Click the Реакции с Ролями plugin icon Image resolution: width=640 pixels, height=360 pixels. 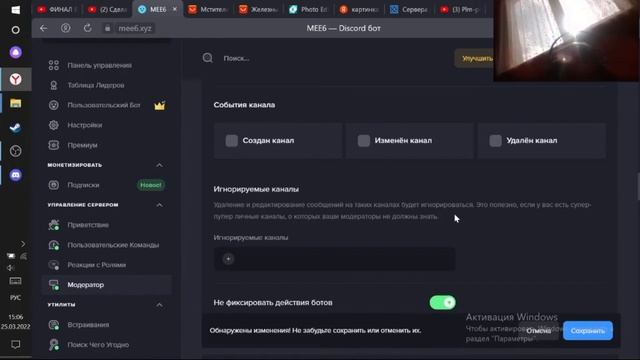click(x=53, y=265)
